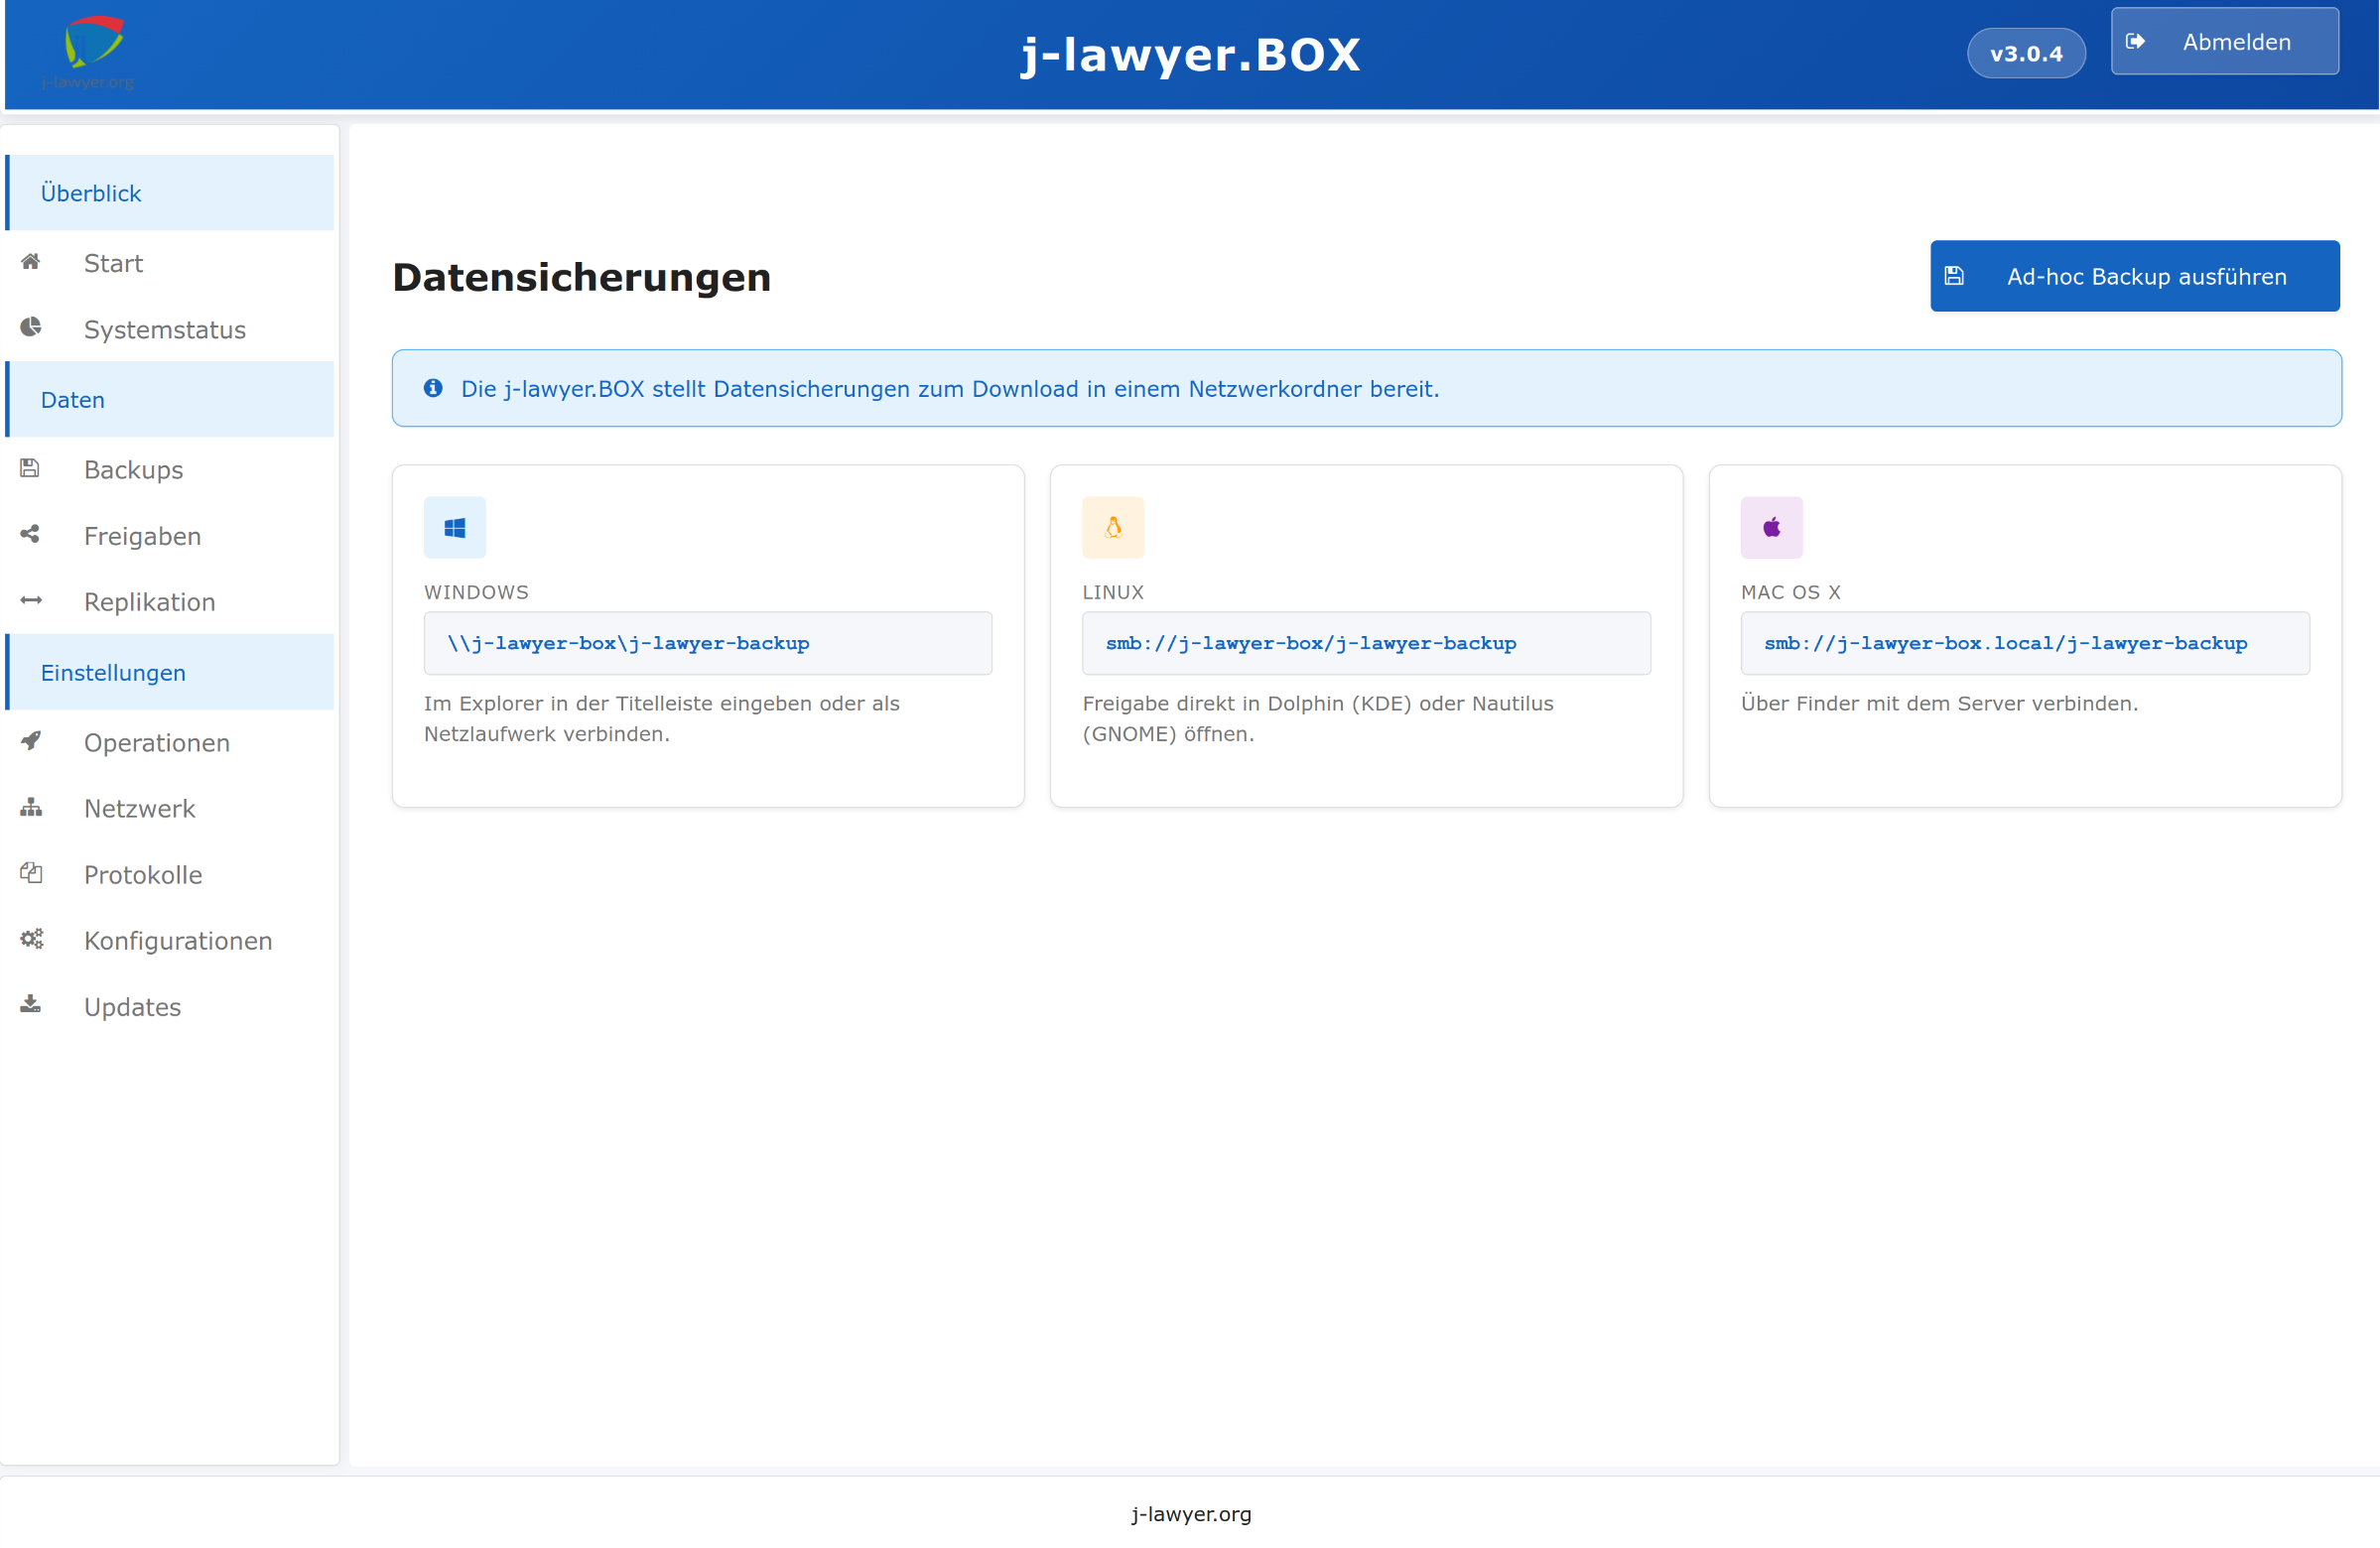Click the floppy disk Backups icon

pyautogui.click(x=30, y=469)
